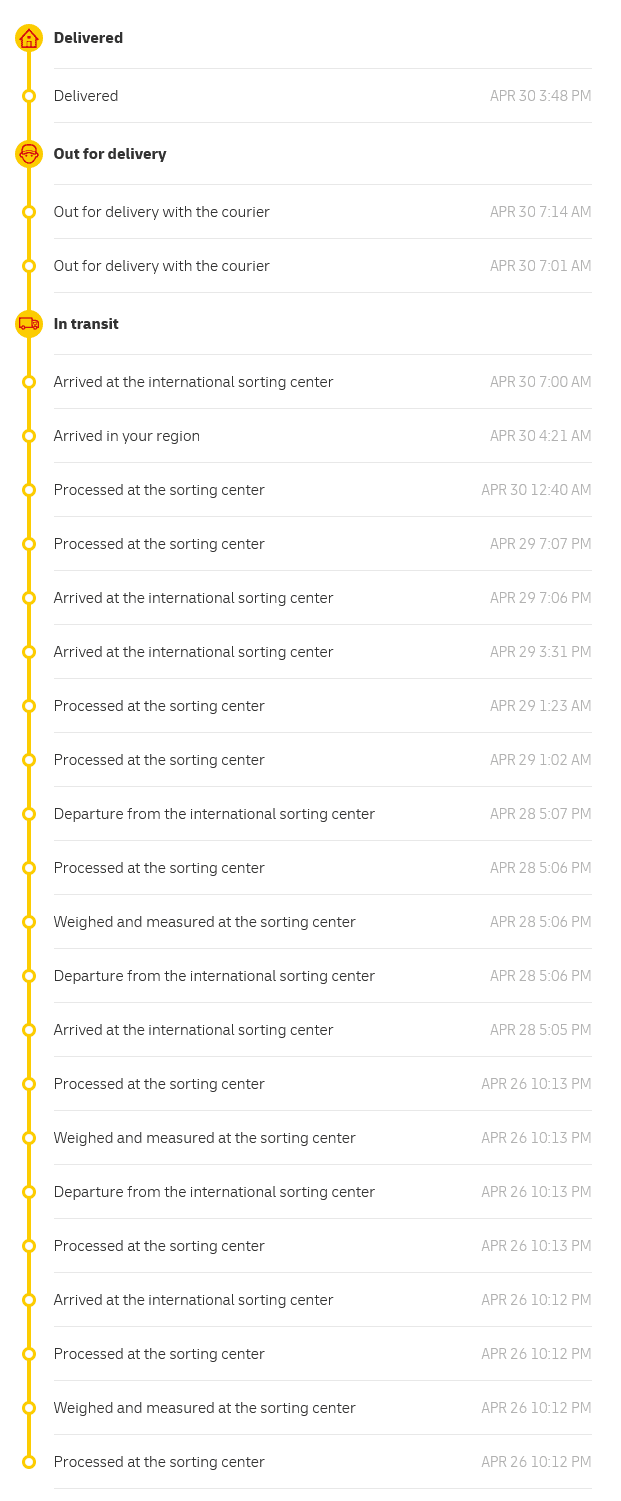Click the APR 30 12:40 AM timestamp

click(536, 490)
